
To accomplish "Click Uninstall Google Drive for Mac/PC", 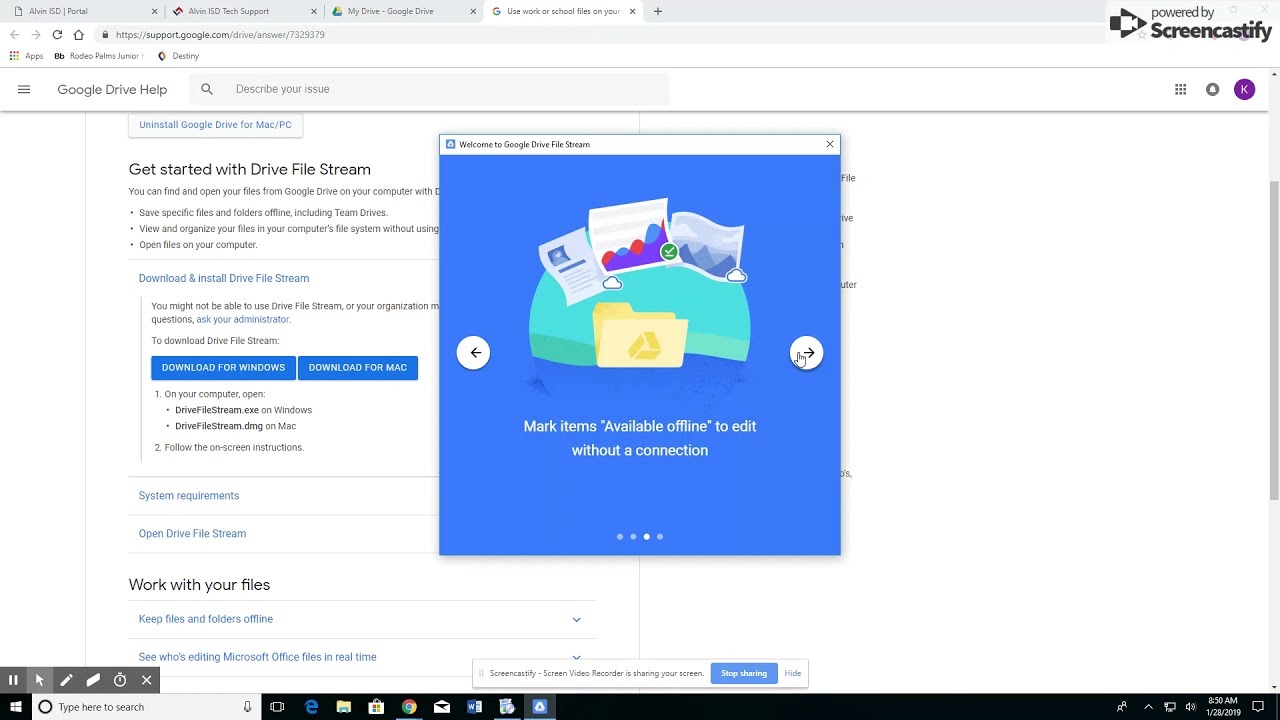I will [215, 125].
